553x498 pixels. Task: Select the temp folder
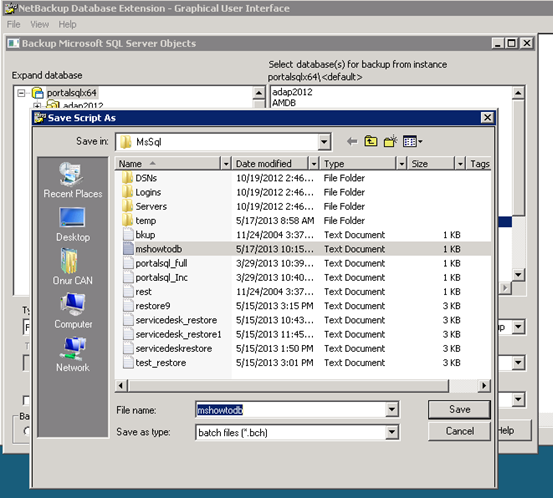click(146, 221)
